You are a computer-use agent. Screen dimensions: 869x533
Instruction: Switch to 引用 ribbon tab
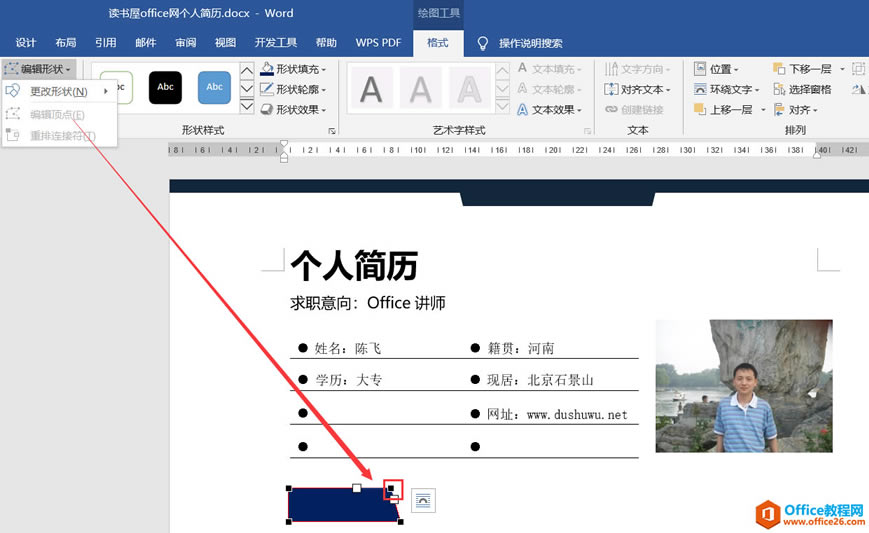pyautogui.click(x=105, y=43)
